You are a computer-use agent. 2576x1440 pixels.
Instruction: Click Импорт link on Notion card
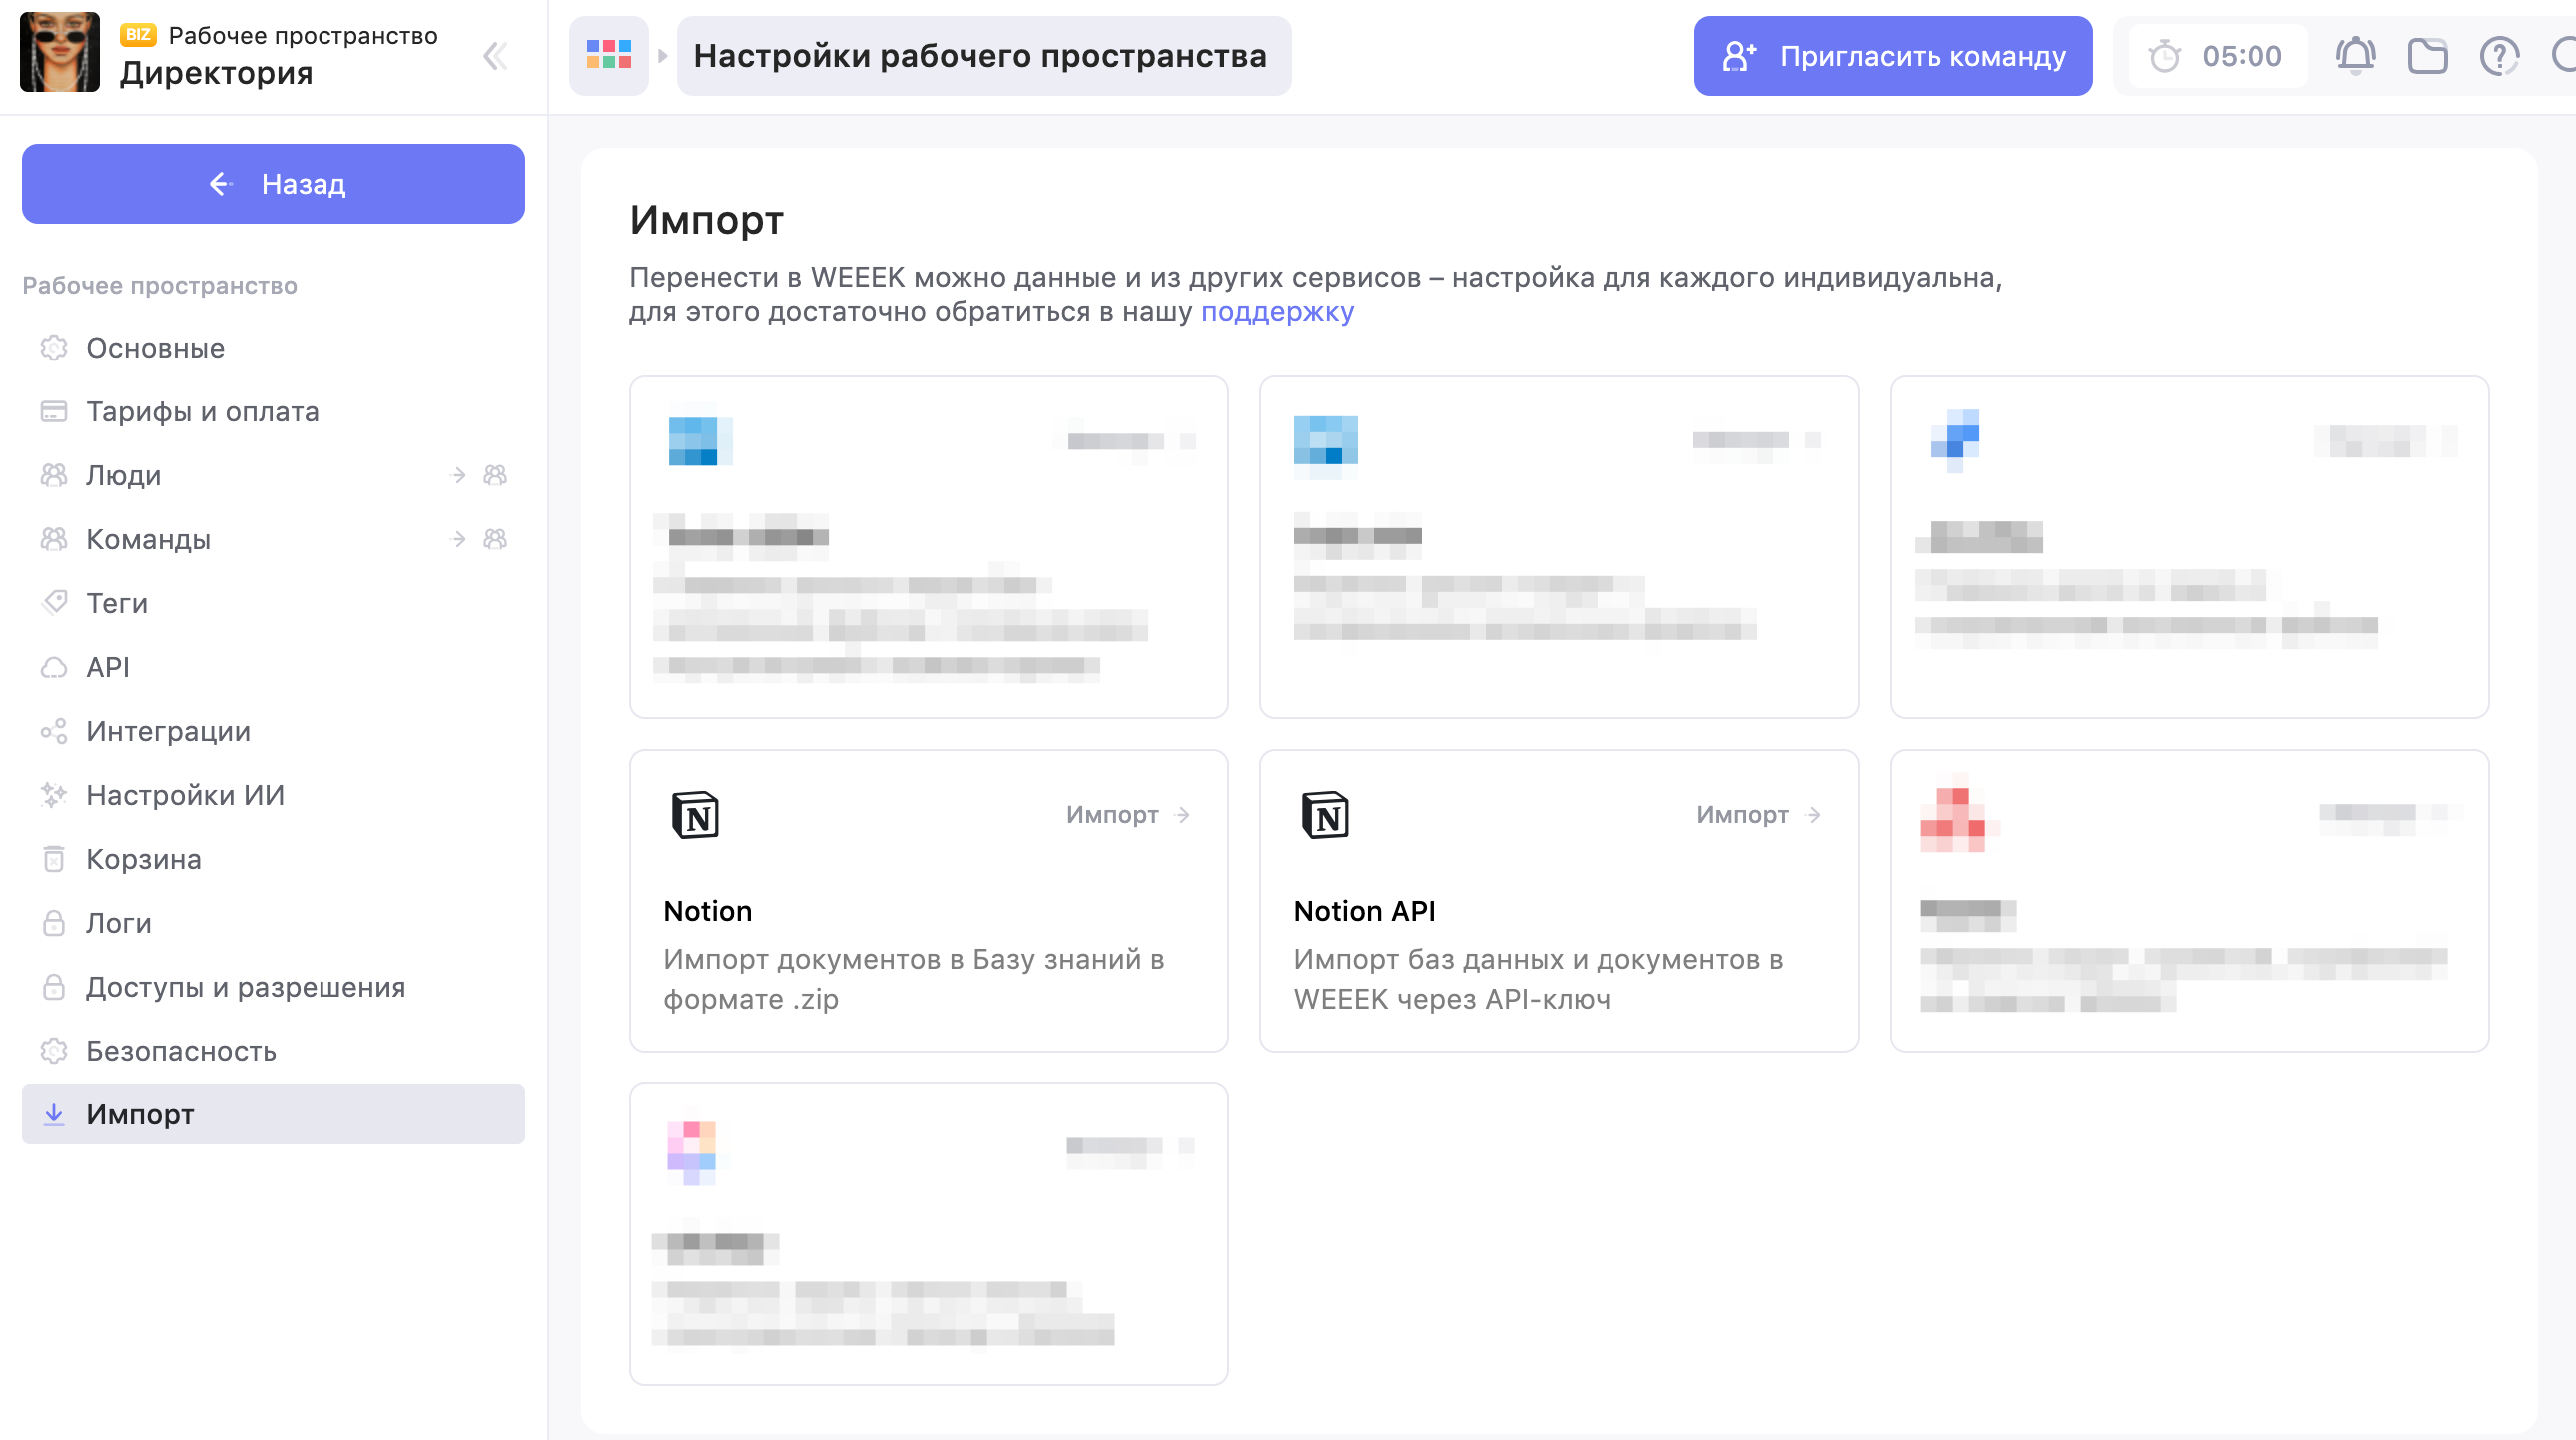[1128, 815]
